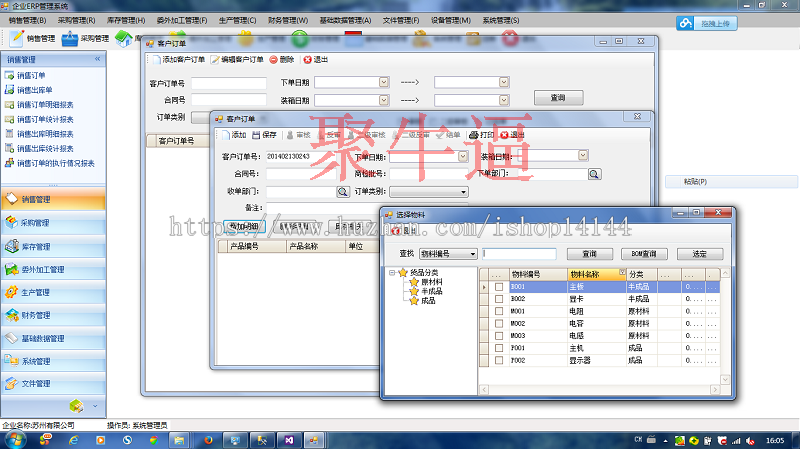
Task: Click 退出 in the back 客户订单 window toolbar
Action: coord(315,60)
